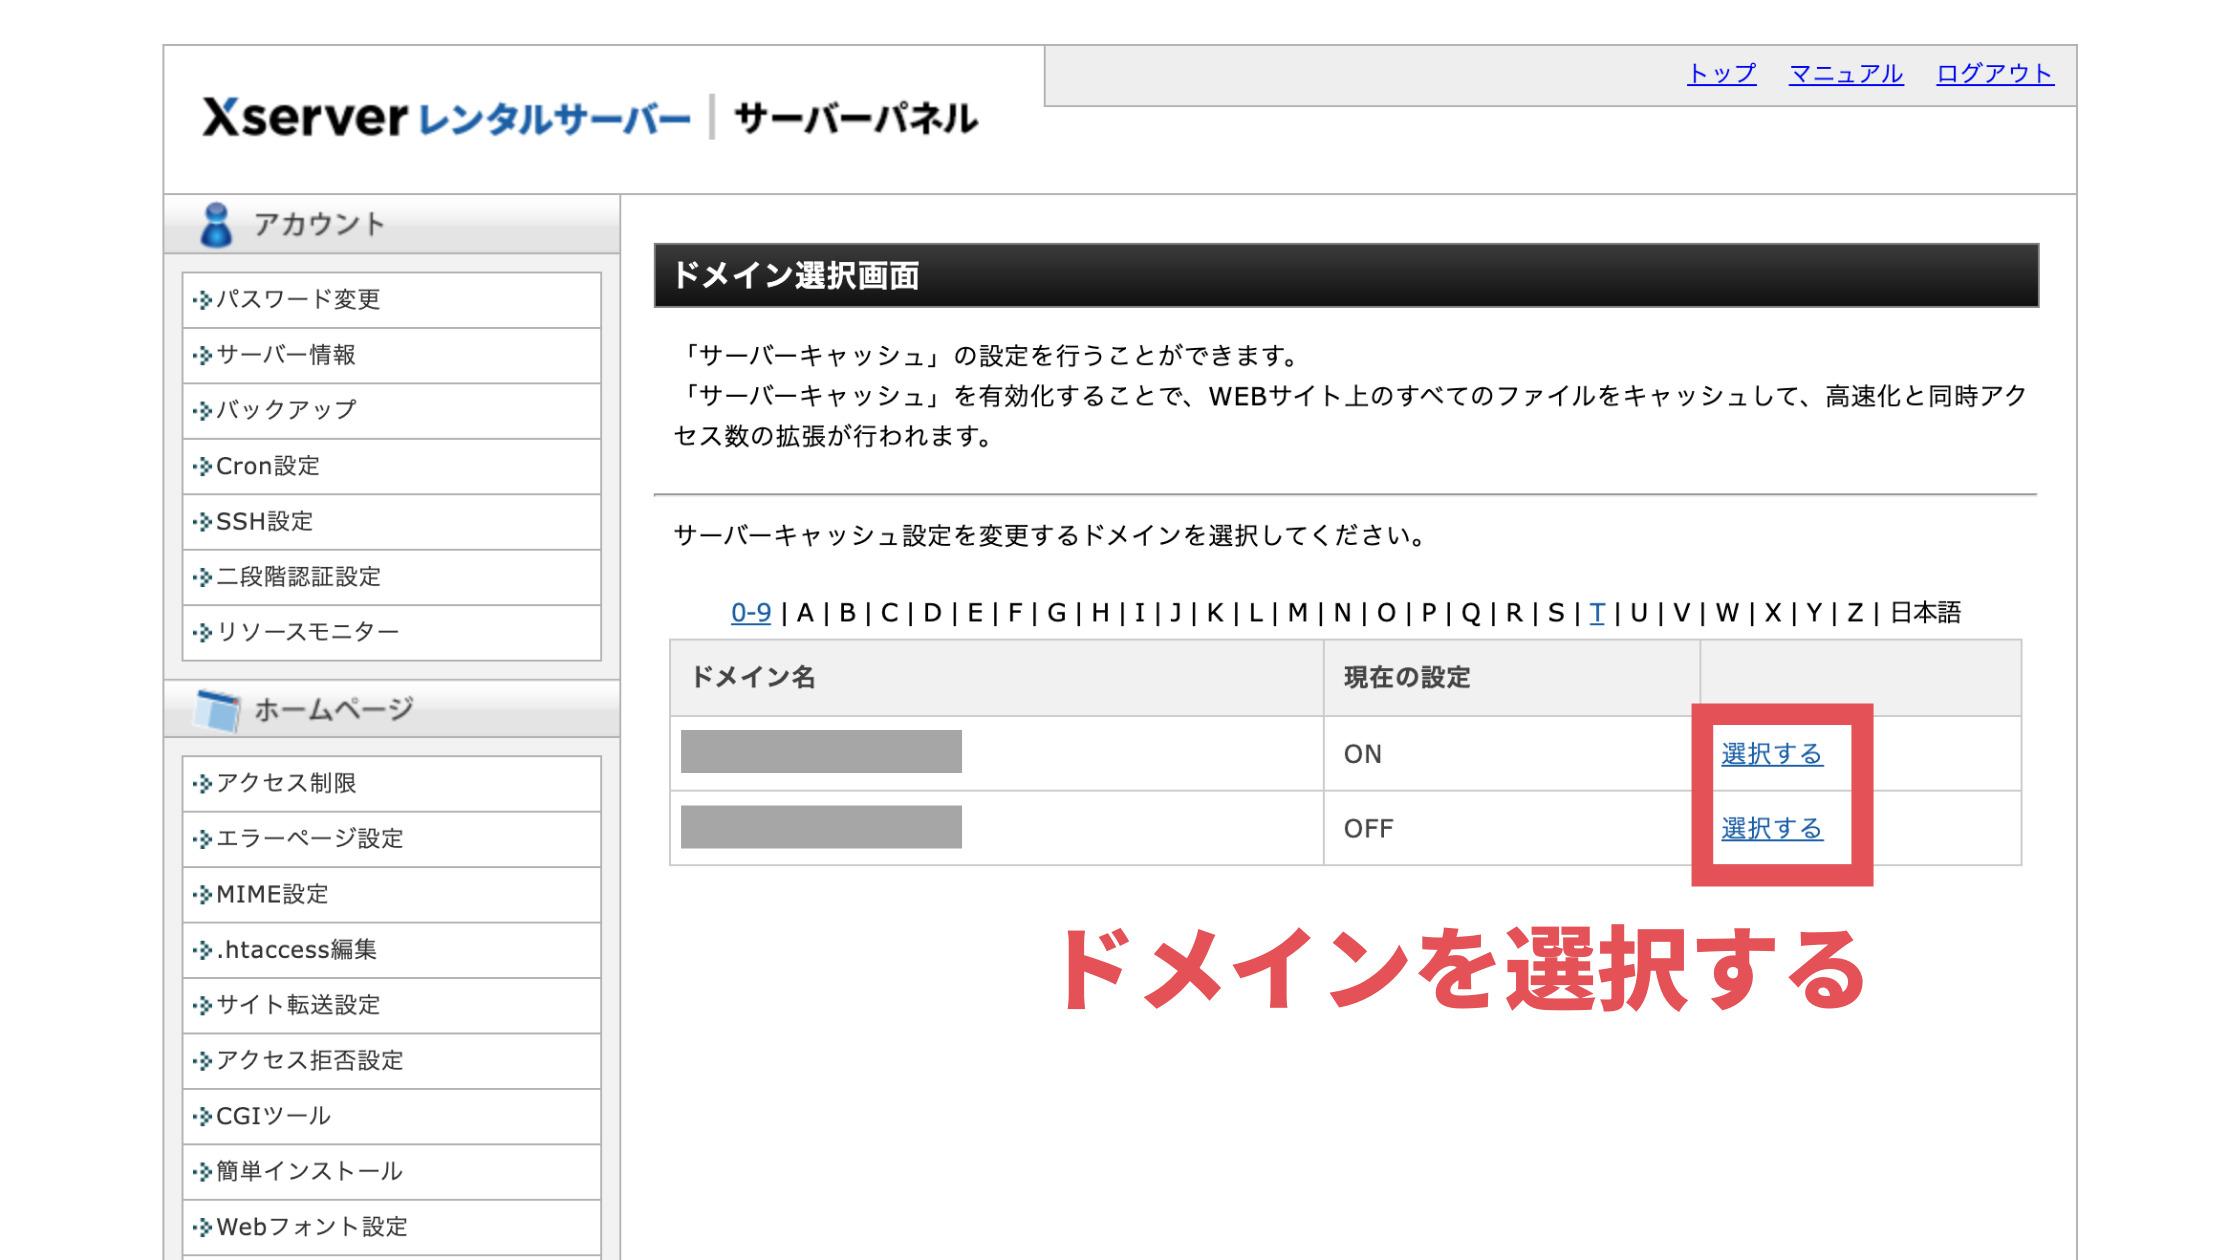This screenshot has height=1260, width=2240.
Task: Click the letter M in the index
Action: tap(1298, 612)
